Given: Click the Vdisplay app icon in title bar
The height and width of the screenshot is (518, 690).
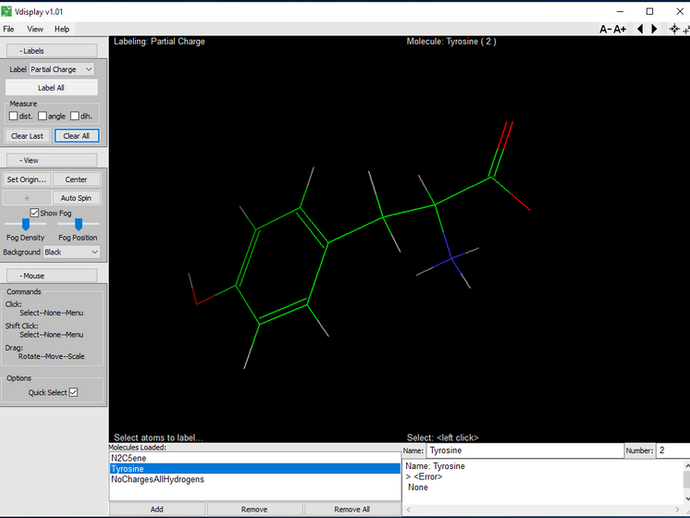Looking at the screenshot, I should coord(6,11).
